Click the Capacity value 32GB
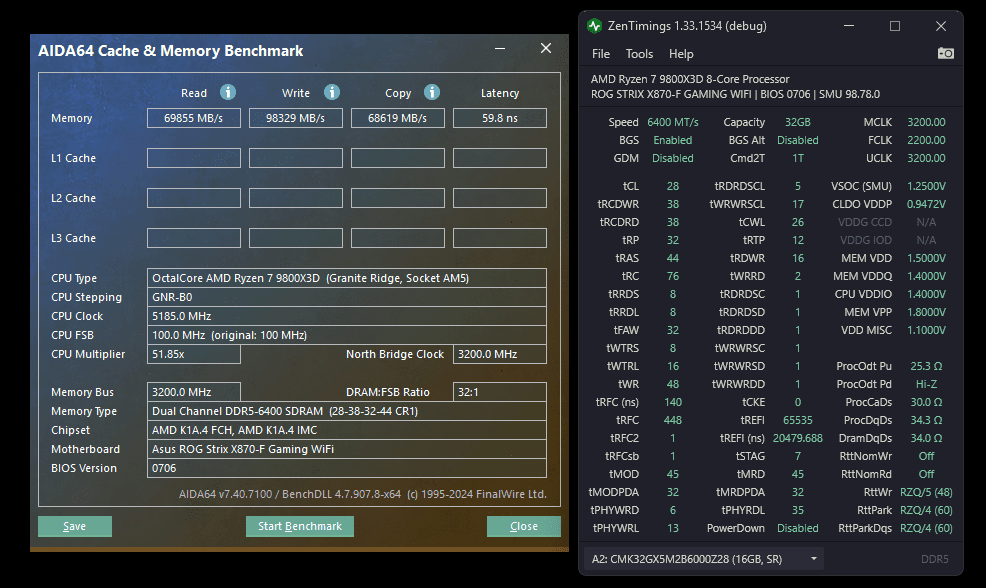986x588 pixels. point(797,122)
